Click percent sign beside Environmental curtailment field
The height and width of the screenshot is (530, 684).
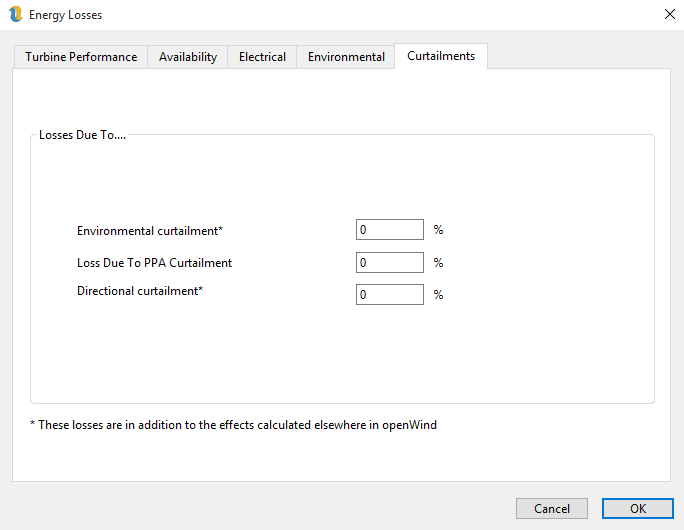(438, 230)
